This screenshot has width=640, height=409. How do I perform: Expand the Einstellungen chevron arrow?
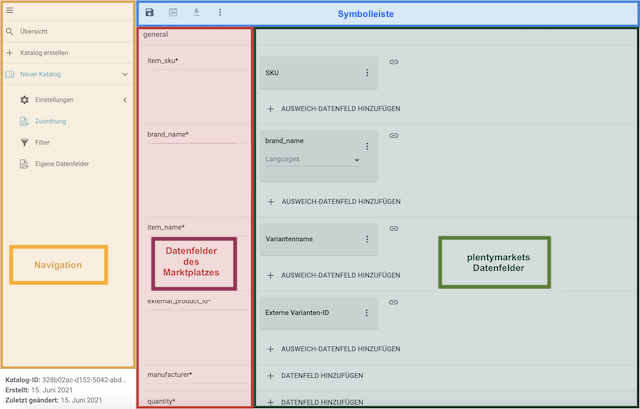[125, 100]
